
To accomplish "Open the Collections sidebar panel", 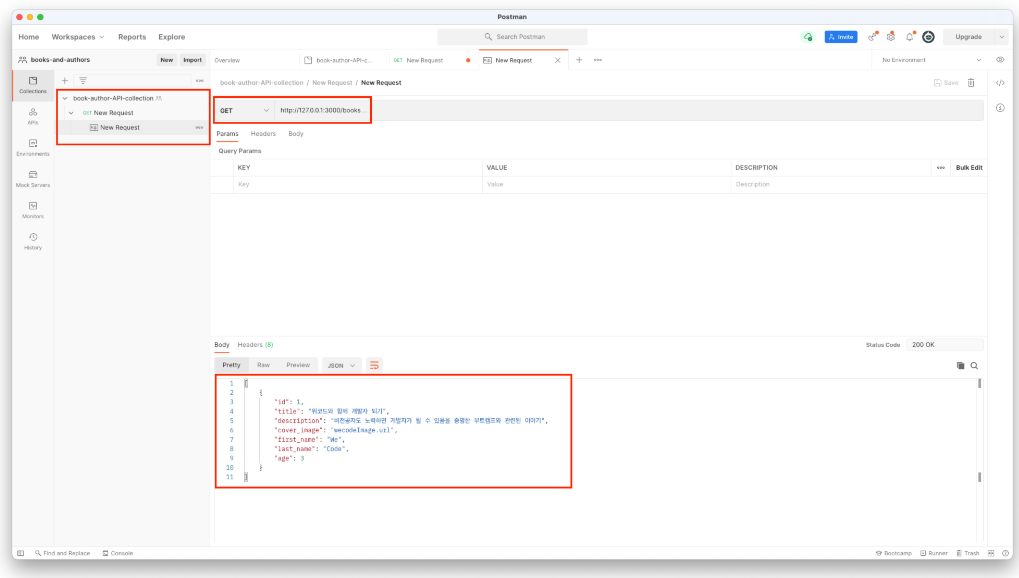I will [32, 85].
